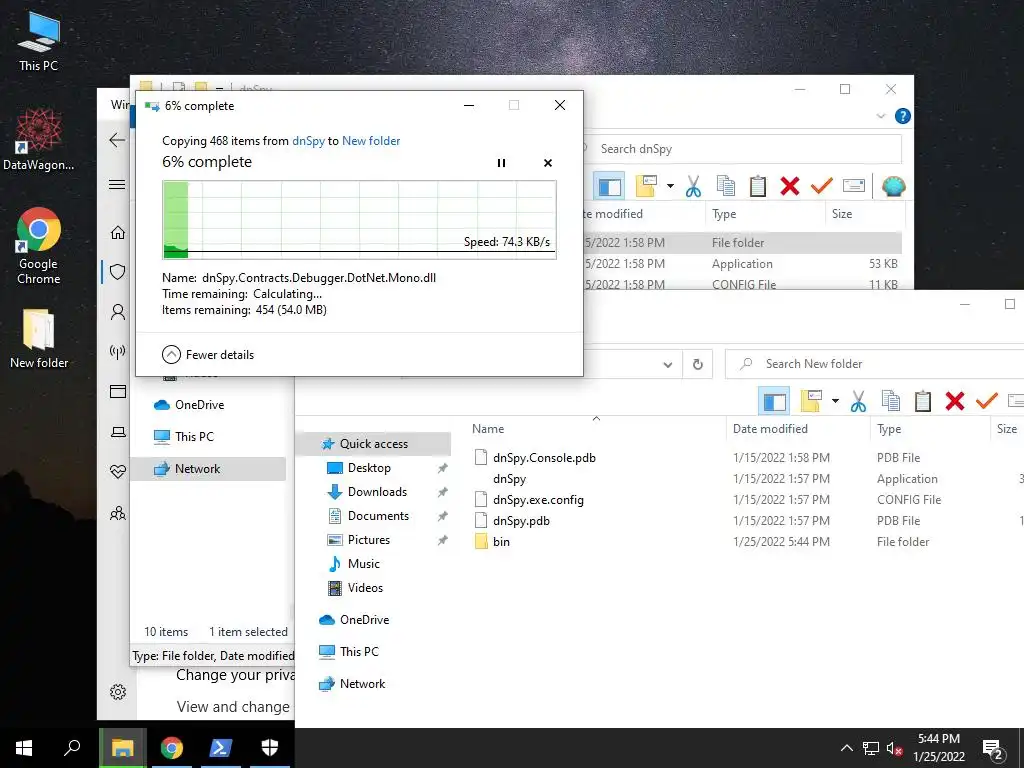1024x768 pixels.
Task: Open the New folder destination link
Action: tap(371, 140)
